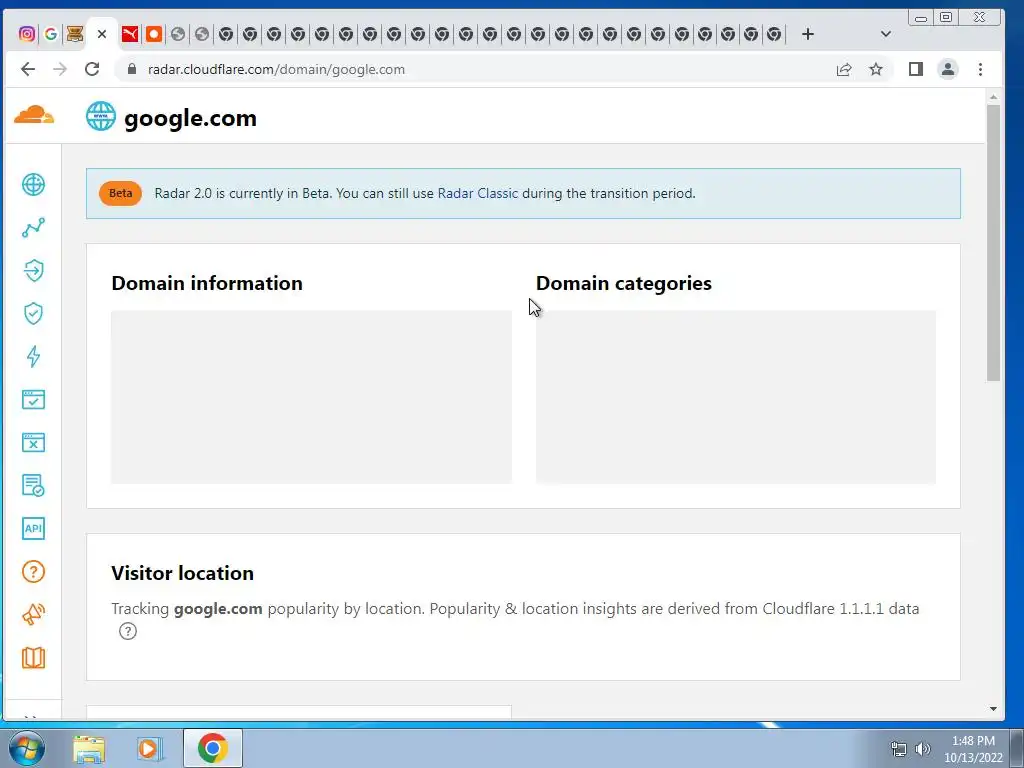Open the document report sidebar icon
This screenshot has height=768, width=1024.
pos(33,485)
